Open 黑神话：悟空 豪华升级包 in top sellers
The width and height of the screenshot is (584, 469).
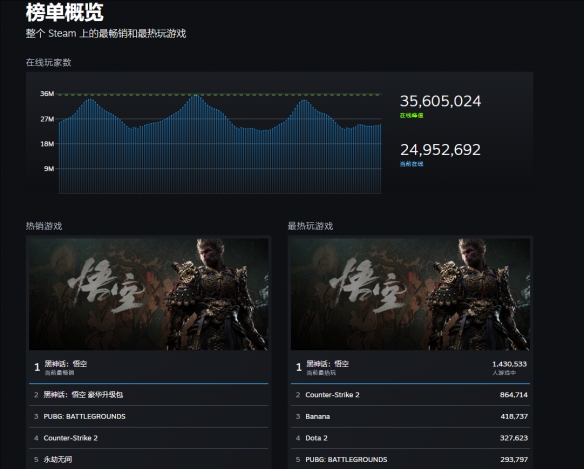149,395
